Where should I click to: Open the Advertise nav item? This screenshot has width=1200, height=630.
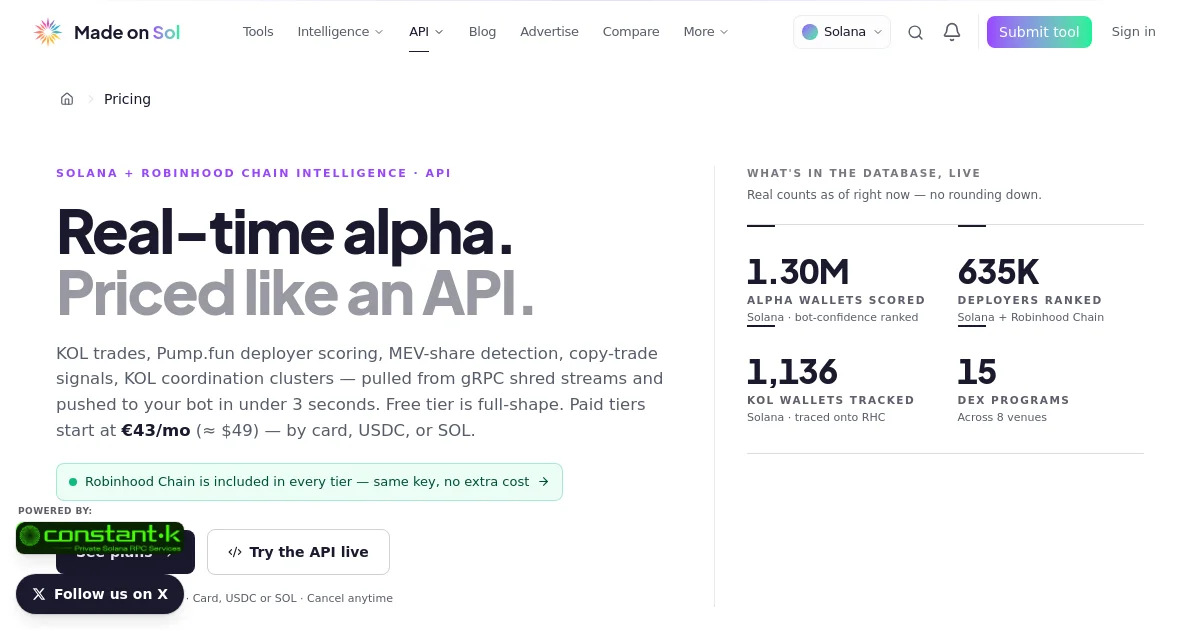(549, 32)
